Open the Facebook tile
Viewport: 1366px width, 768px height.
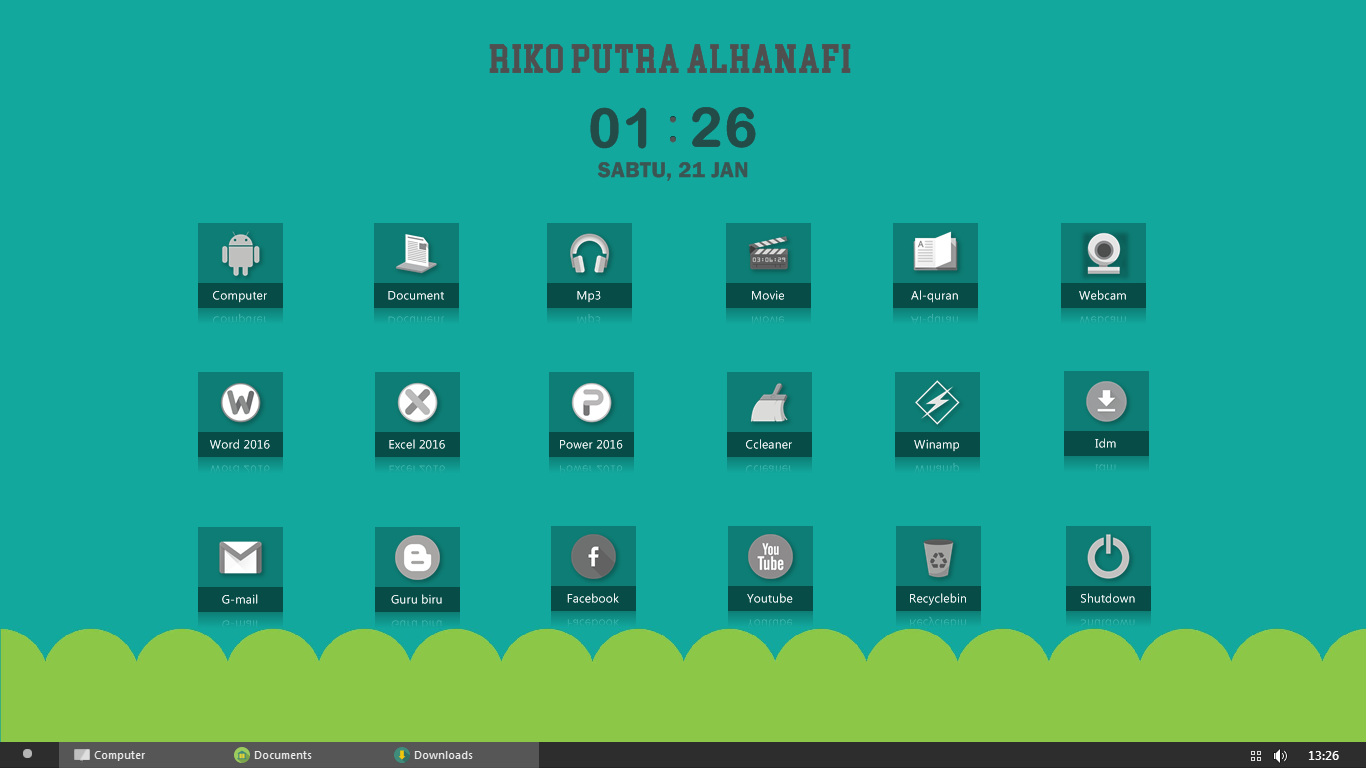coord(593,568)
